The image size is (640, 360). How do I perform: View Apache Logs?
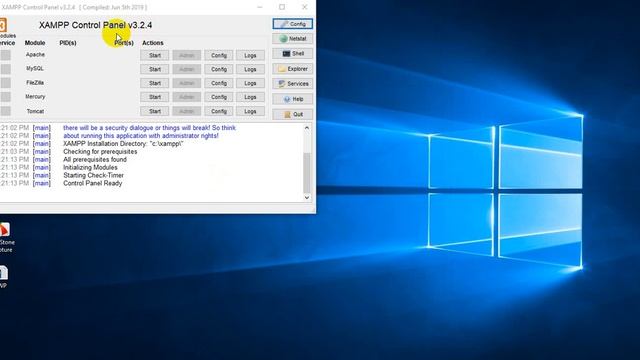250,55
